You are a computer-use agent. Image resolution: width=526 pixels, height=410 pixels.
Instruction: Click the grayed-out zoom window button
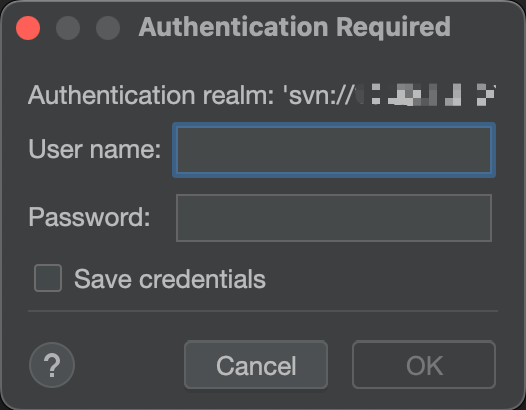(108, 28)
